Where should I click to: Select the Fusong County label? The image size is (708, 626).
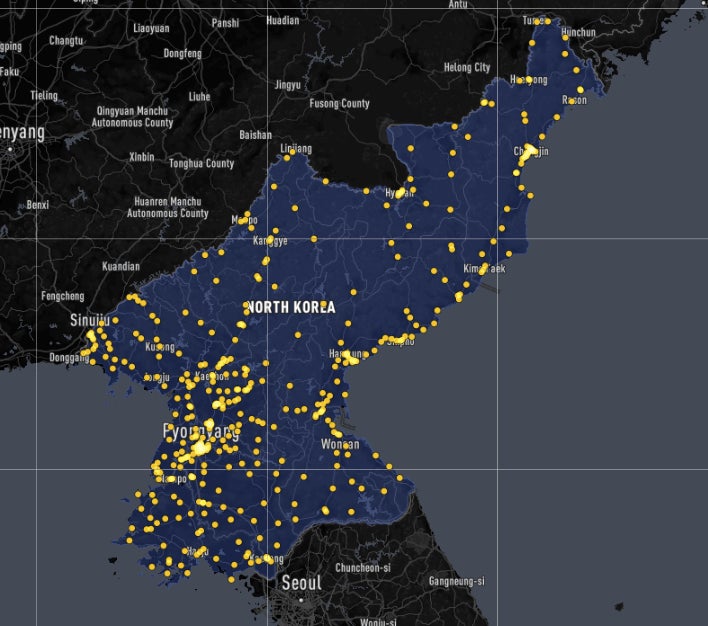340,104
